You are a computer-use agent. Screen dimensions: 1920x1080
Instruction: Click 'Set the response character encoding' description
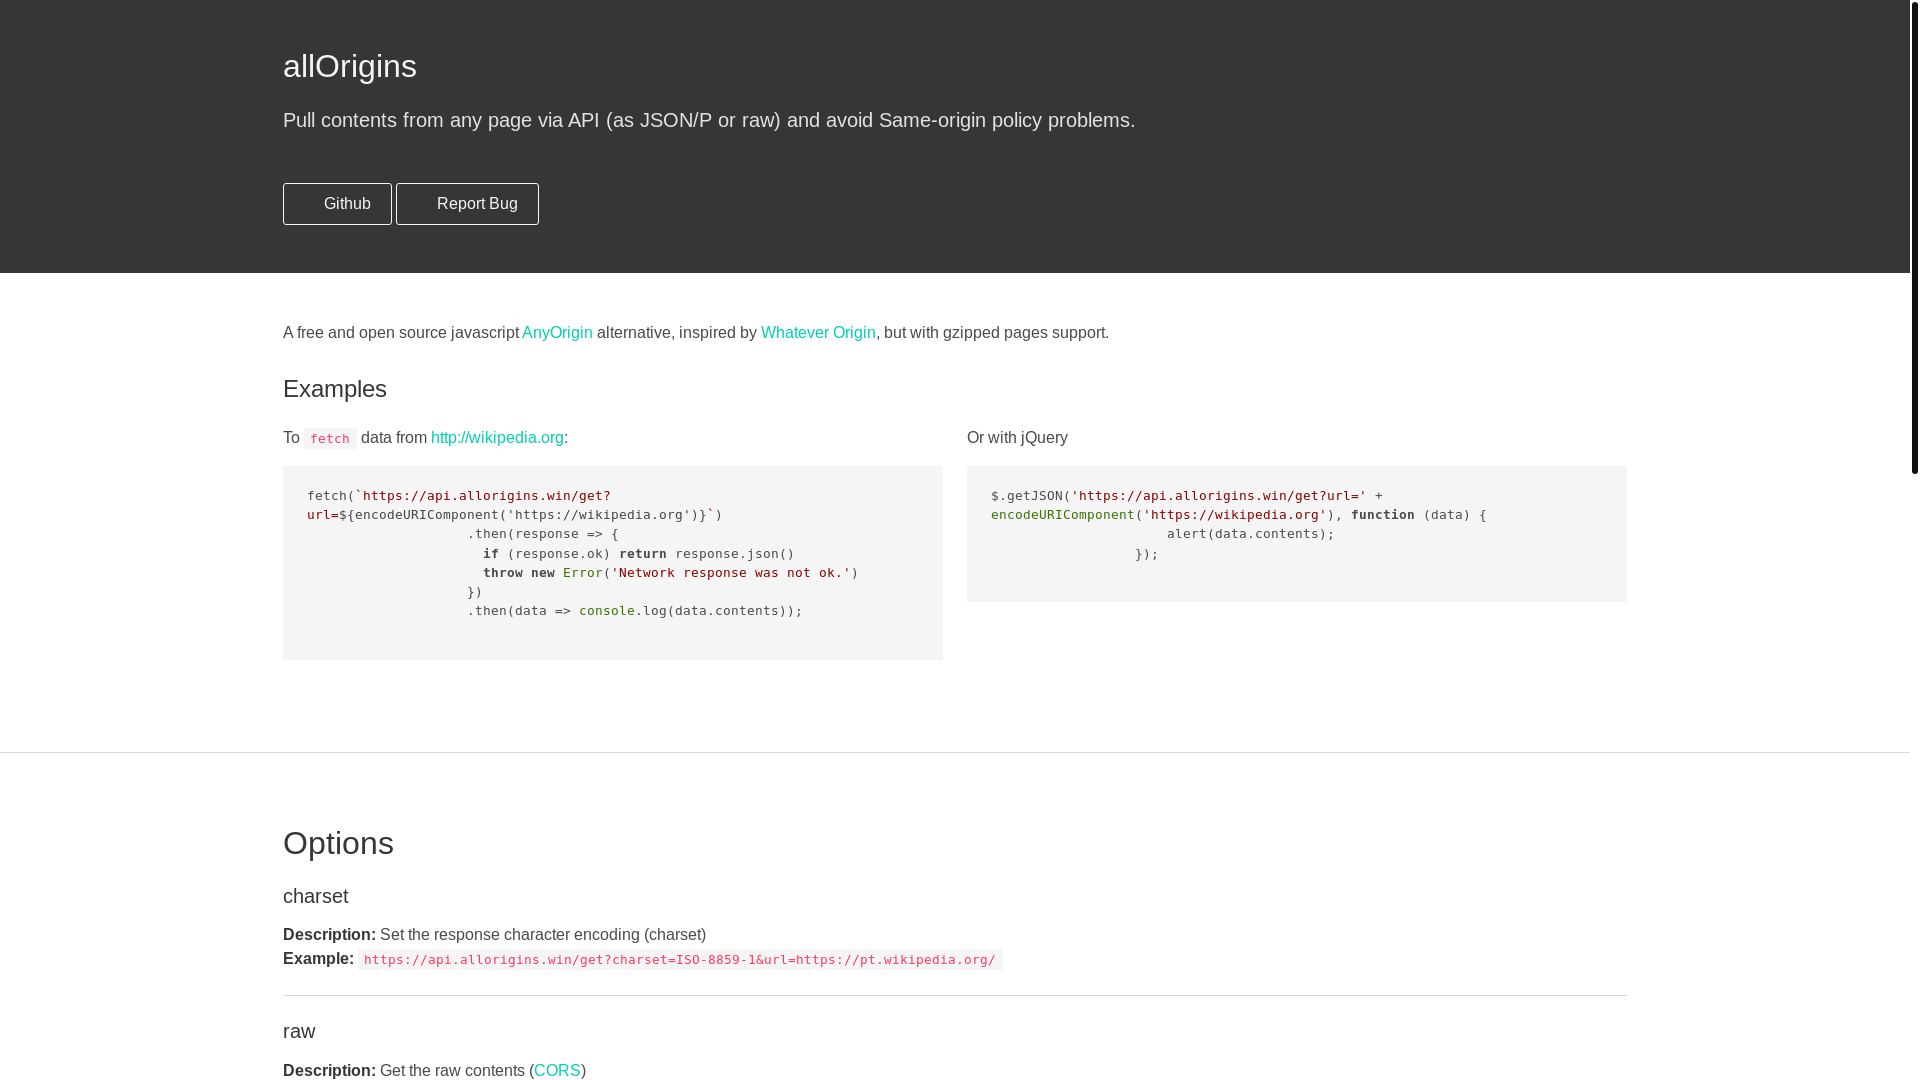pos(543,935)
